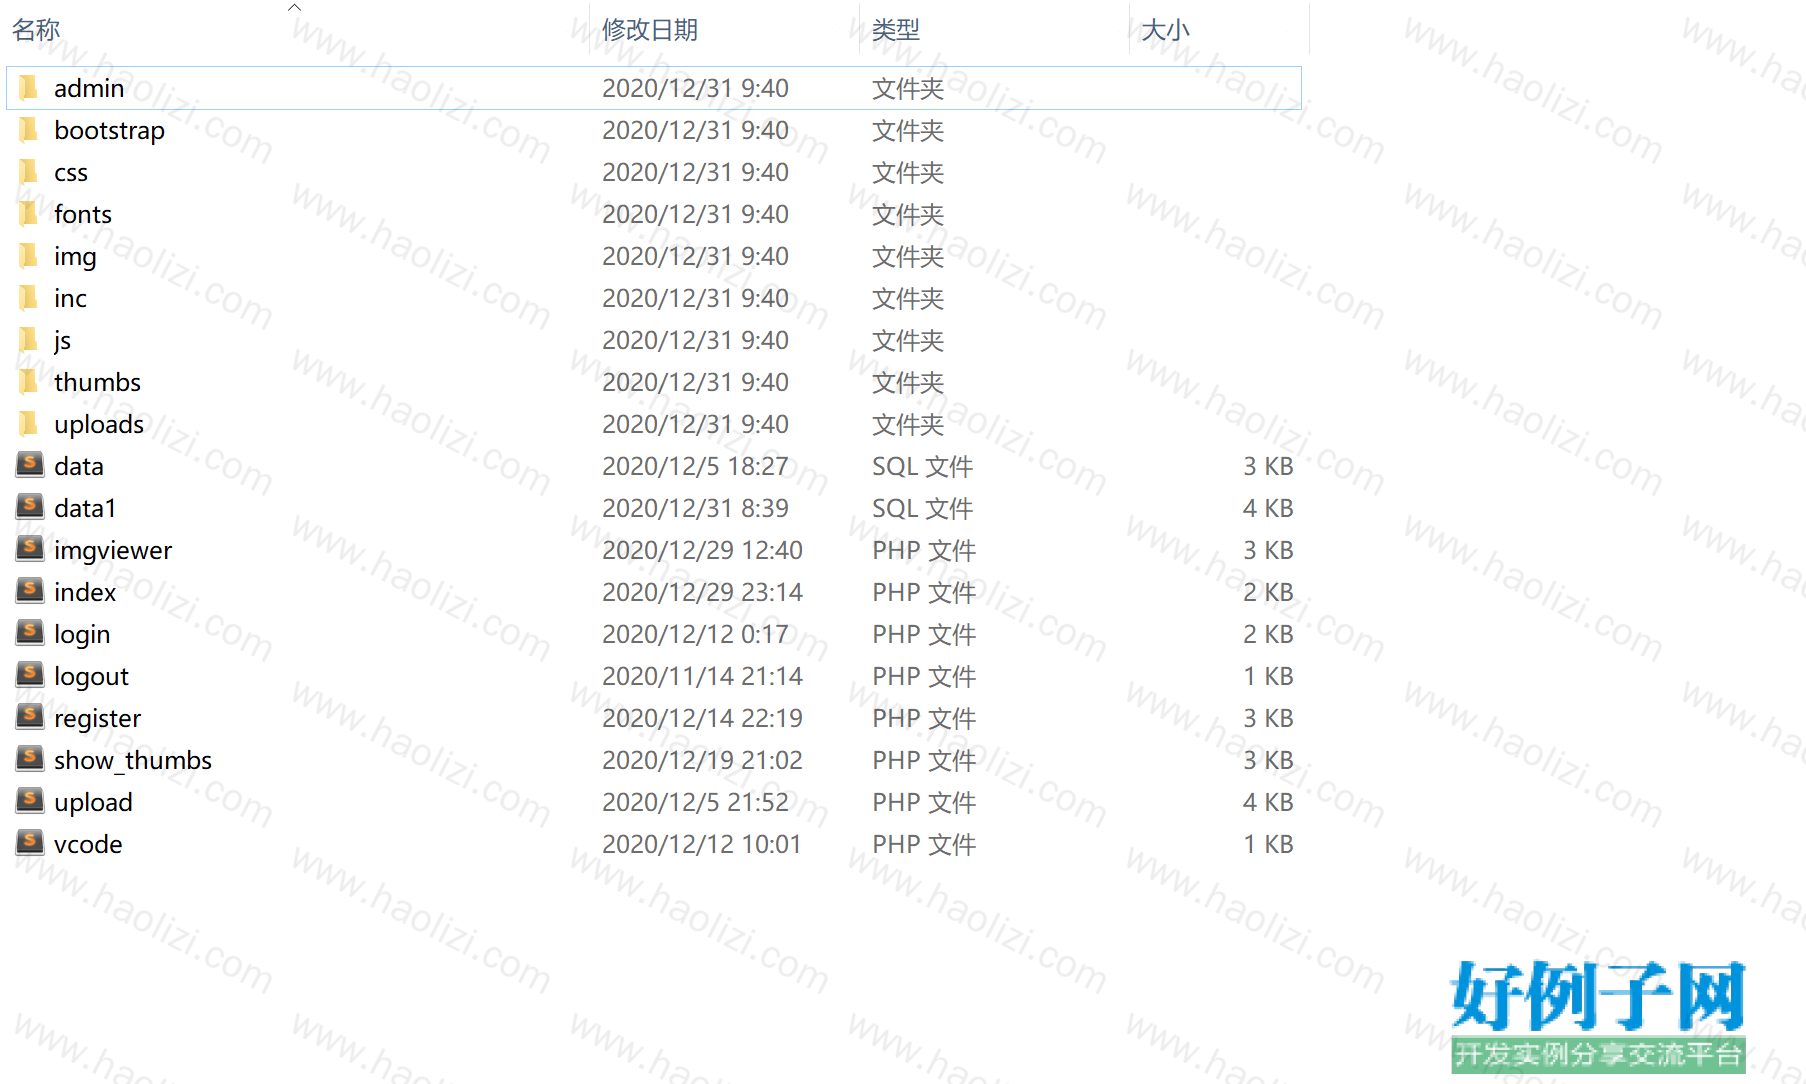Select the bootstrap folder icon

(x=29, y=130)
